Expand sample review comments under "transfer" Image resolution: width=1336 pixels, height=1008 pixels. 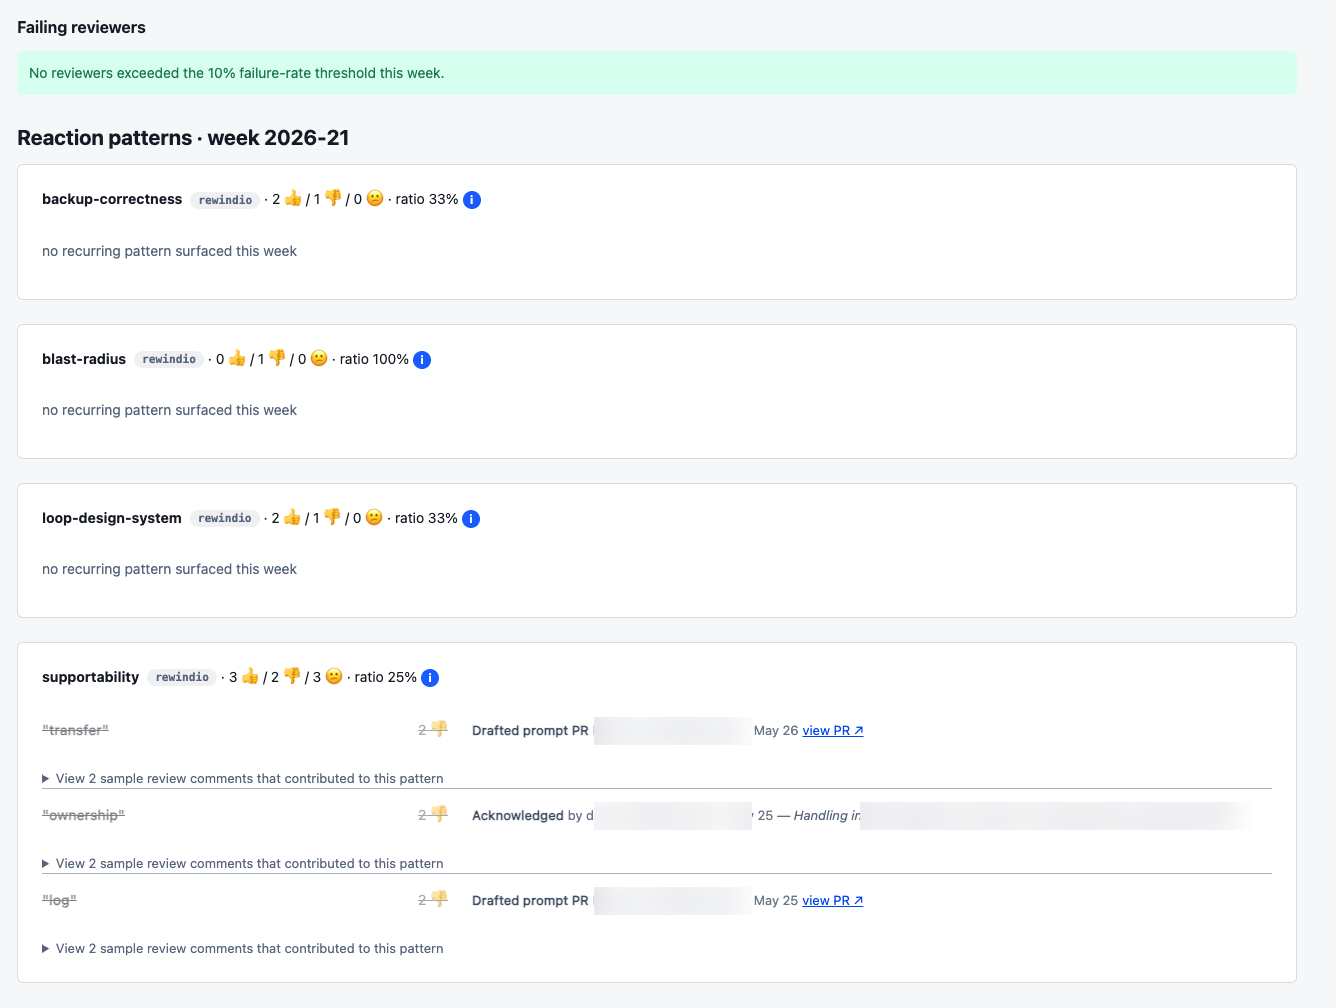243,779
